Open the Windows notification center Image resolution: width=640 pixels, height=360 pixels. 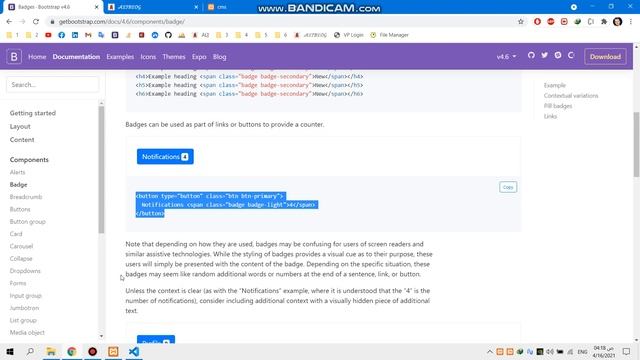pyautogui.click(x=627, y=351)
